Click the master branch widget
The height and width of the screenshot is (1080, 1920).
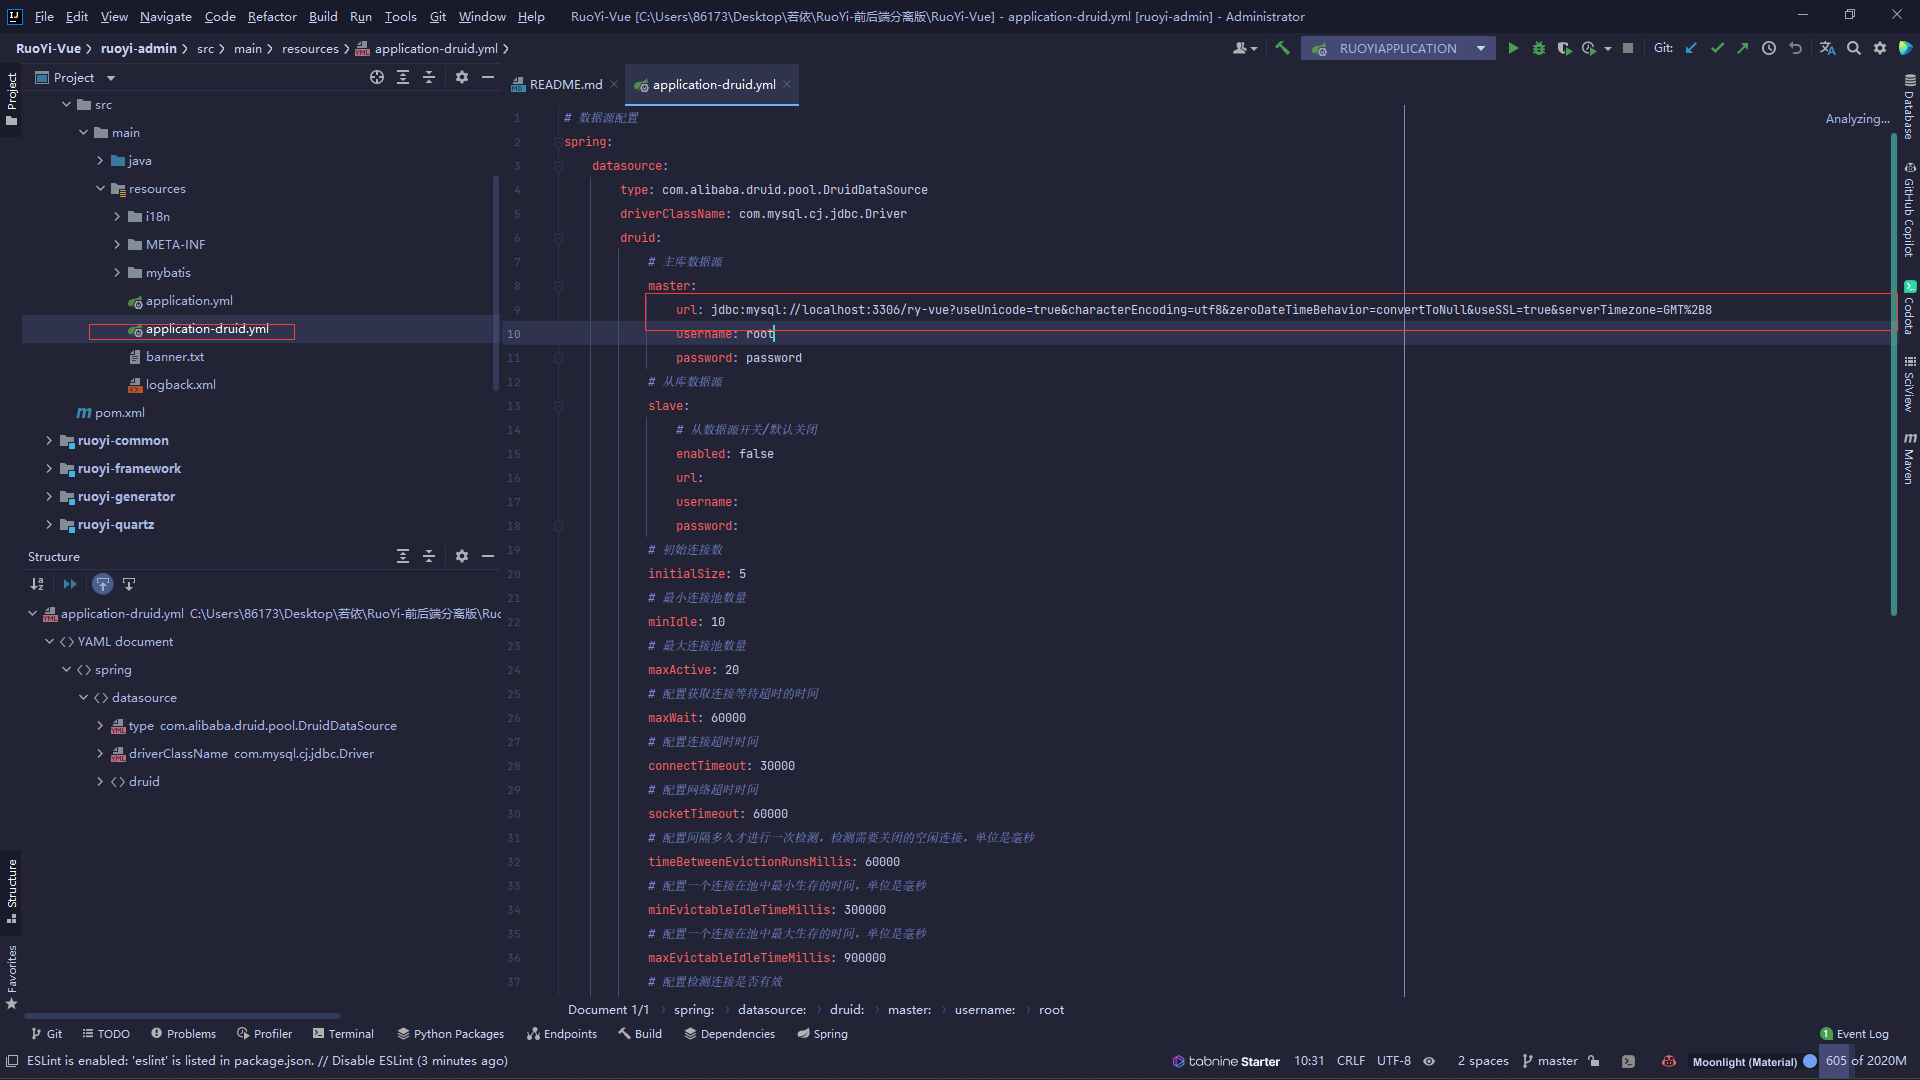[x=1550, y=1061]
